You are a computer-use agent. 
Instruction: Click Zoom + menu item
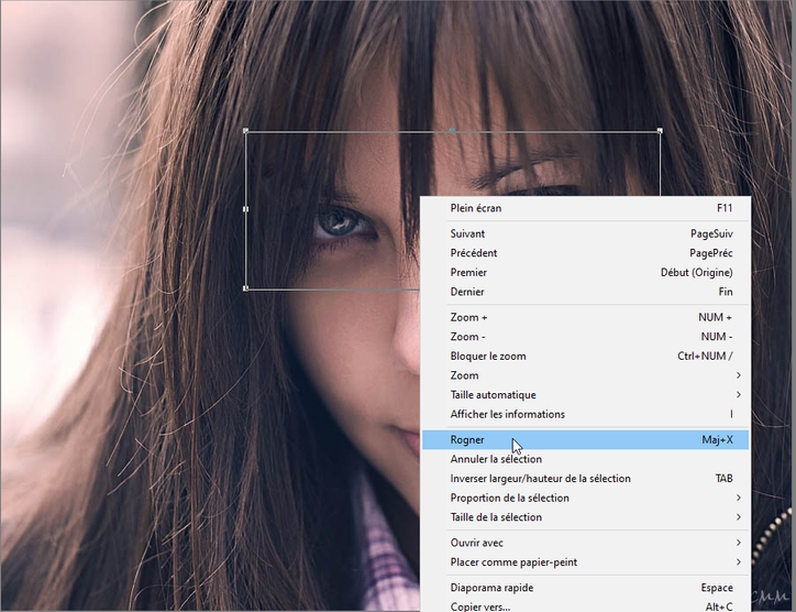pyautogui.click(x=469, y=317)
